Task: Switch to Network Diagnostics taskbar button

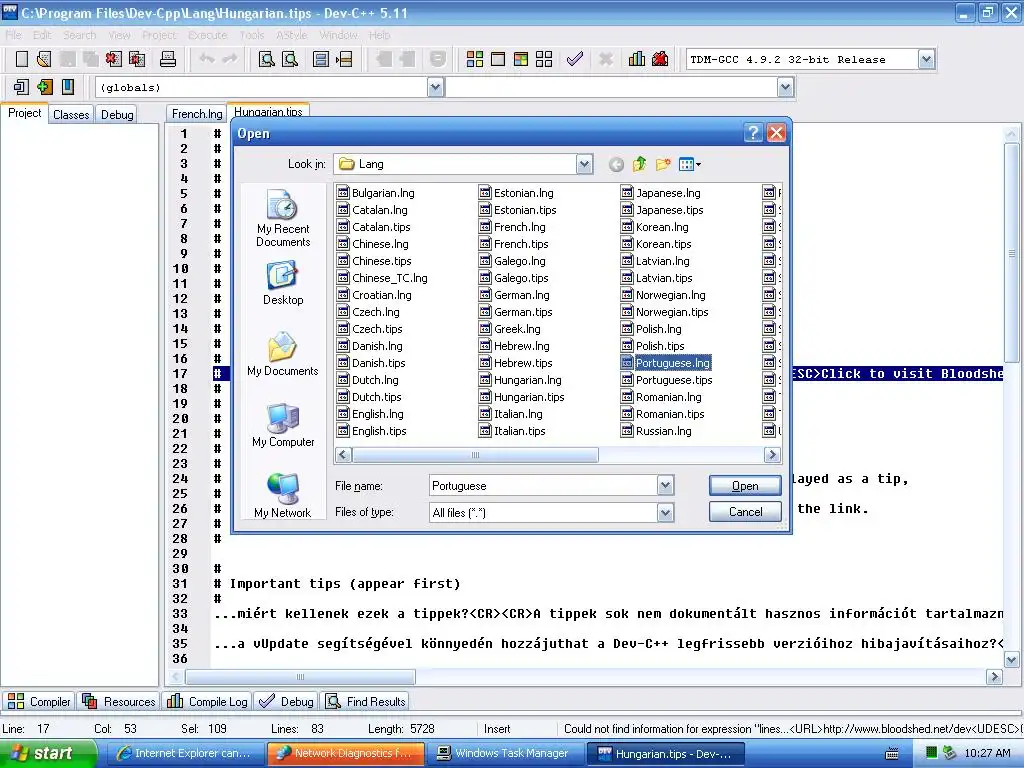Action: [x=345, y=753]
